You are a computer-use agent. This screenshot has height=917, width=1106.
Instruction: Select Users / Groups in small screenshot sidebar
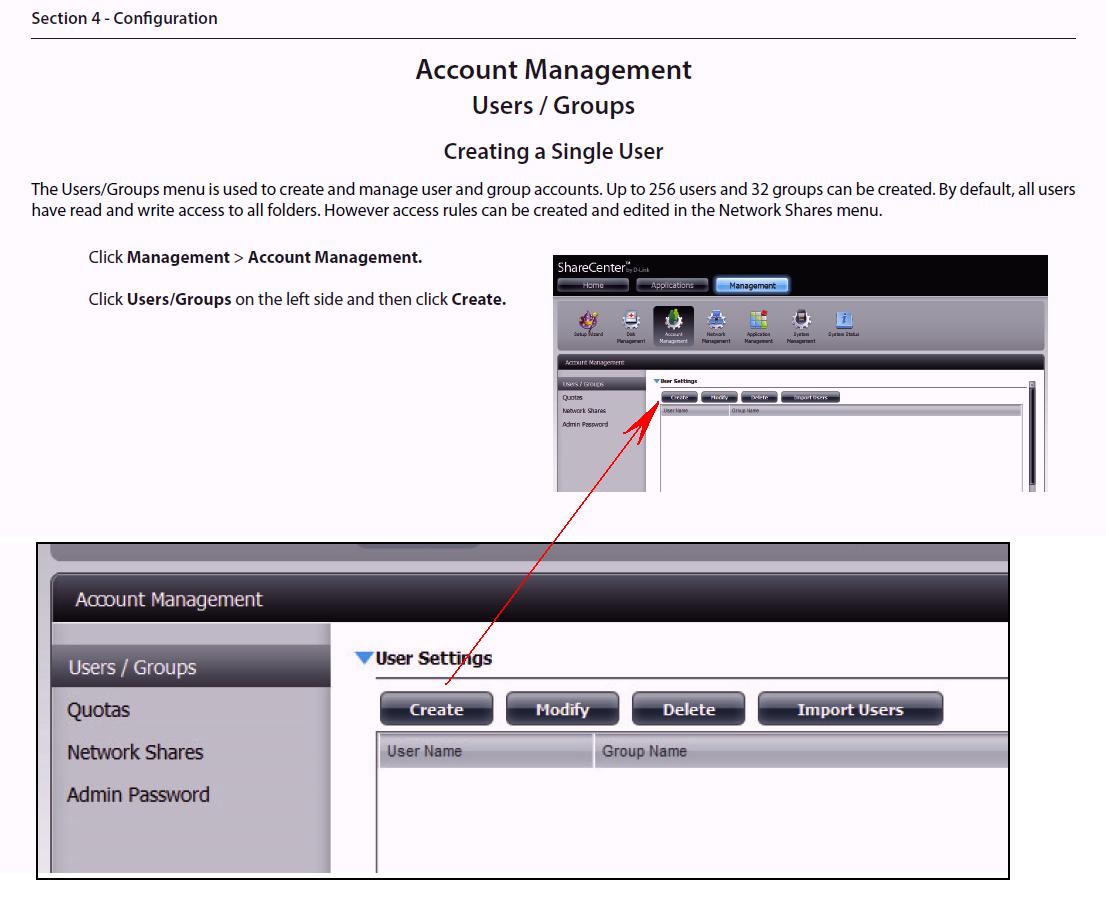coord(602,384)
